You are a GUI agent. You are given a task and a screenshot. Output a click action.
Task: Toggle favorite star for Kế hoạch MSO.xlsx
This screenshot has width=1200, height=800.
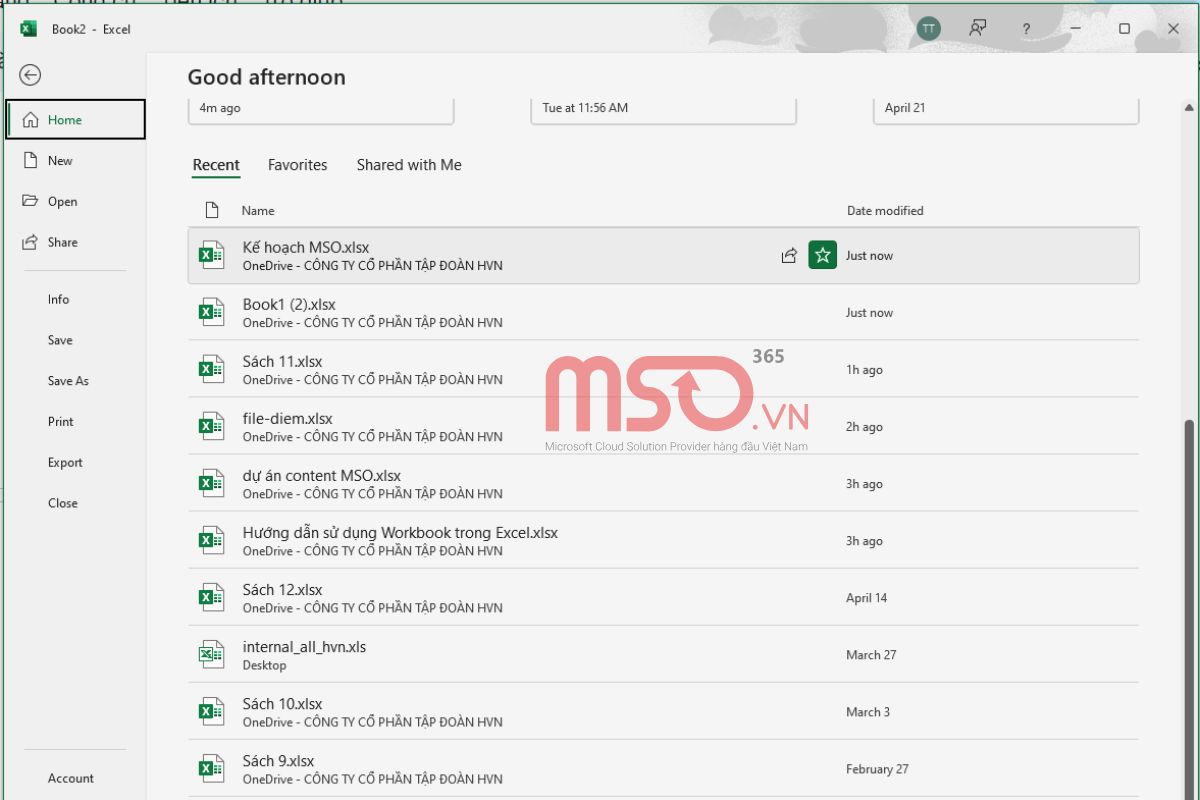click(822, 256)
